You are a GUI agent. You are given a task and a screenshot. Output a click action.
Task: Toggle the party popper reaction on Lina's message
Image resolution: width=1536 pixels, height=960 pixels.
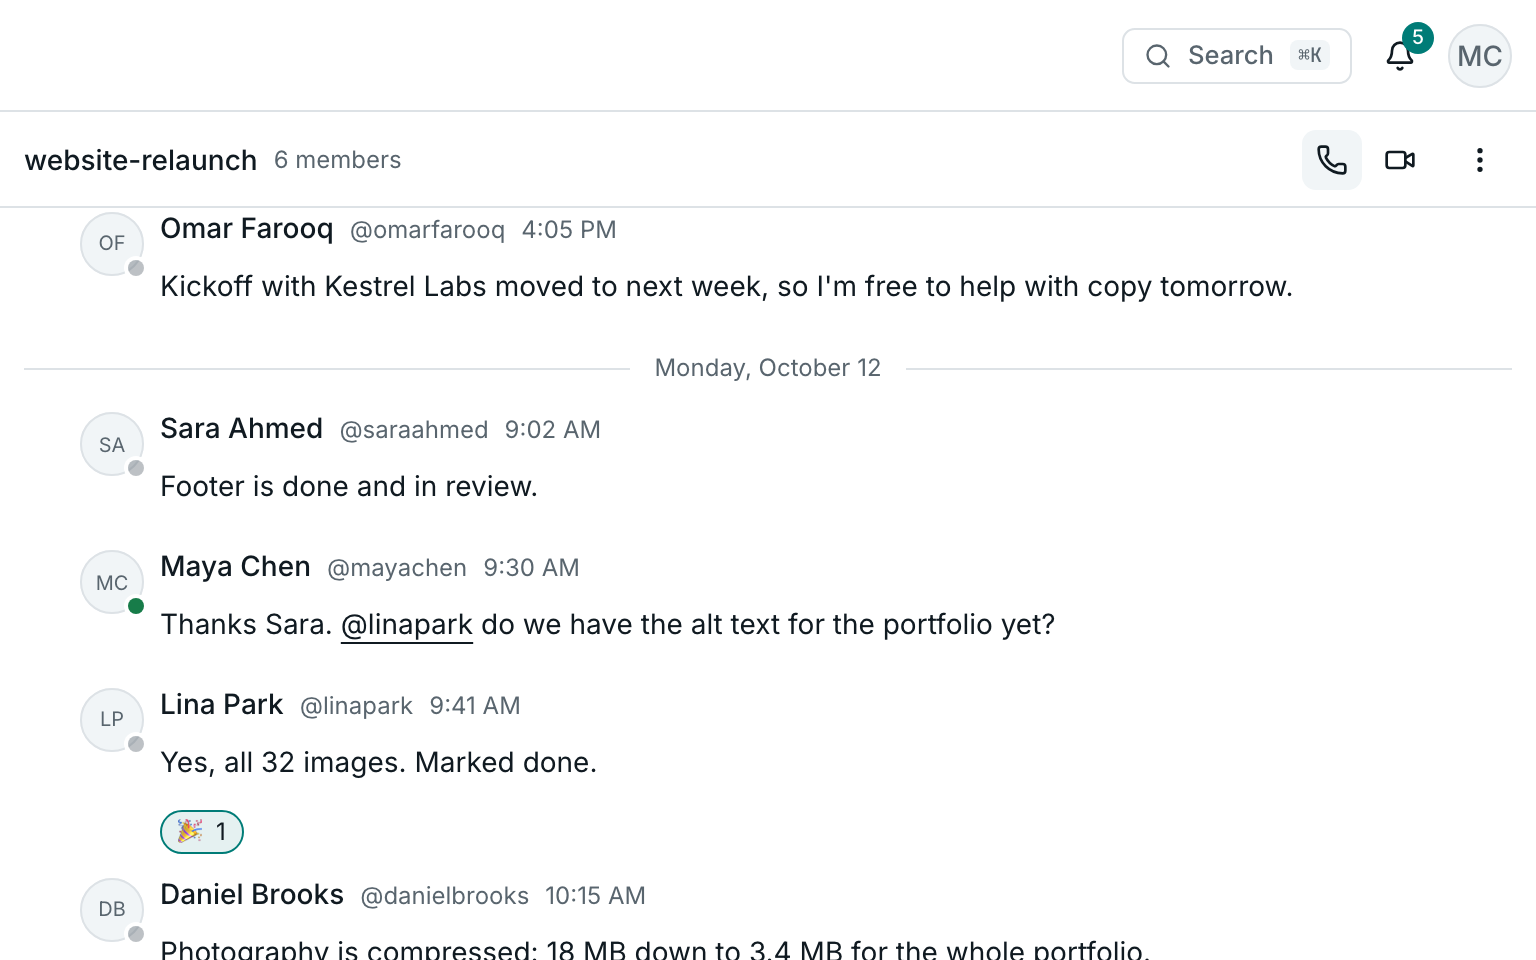pyautogui.click(x=202, y=832)
